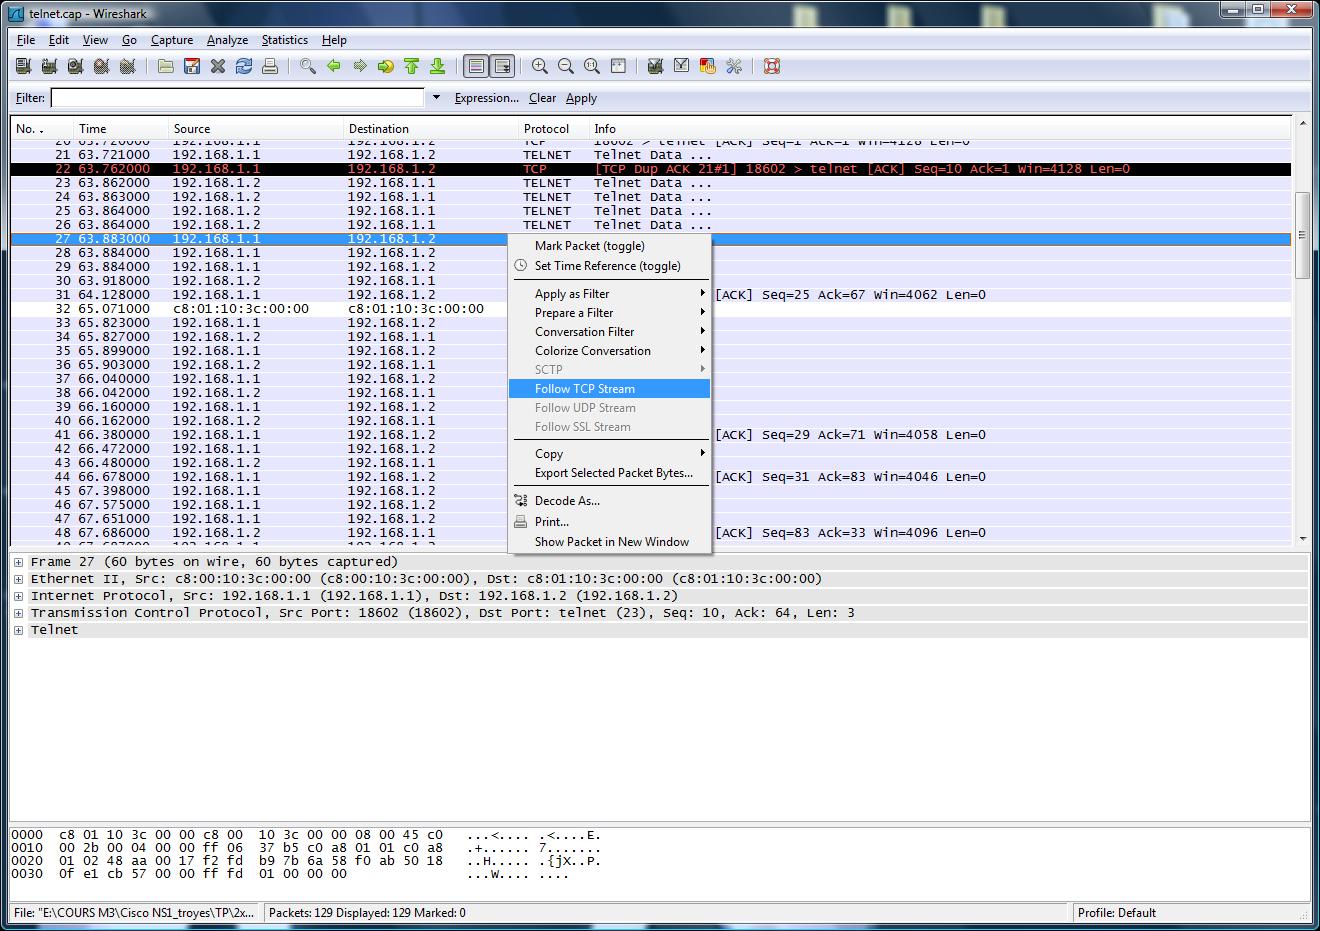
Task: Sort by the Time column header
Action: point(121,128)
